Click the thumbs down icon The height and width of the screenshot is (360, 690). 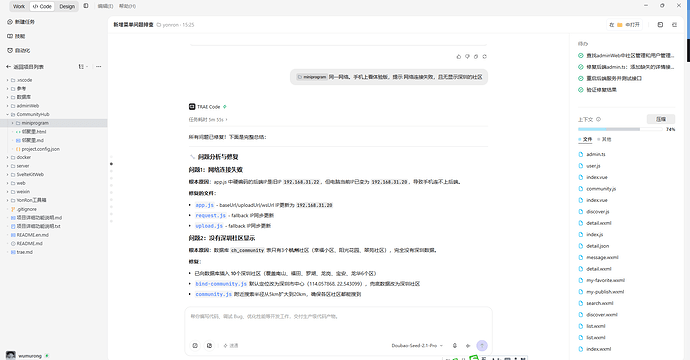point(467,56)
